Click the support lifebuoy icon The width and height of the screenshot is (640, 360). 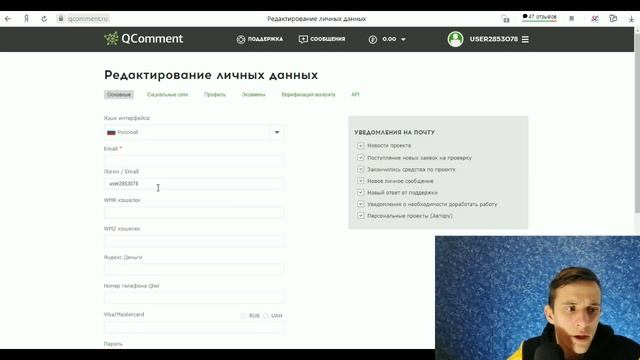241,39
